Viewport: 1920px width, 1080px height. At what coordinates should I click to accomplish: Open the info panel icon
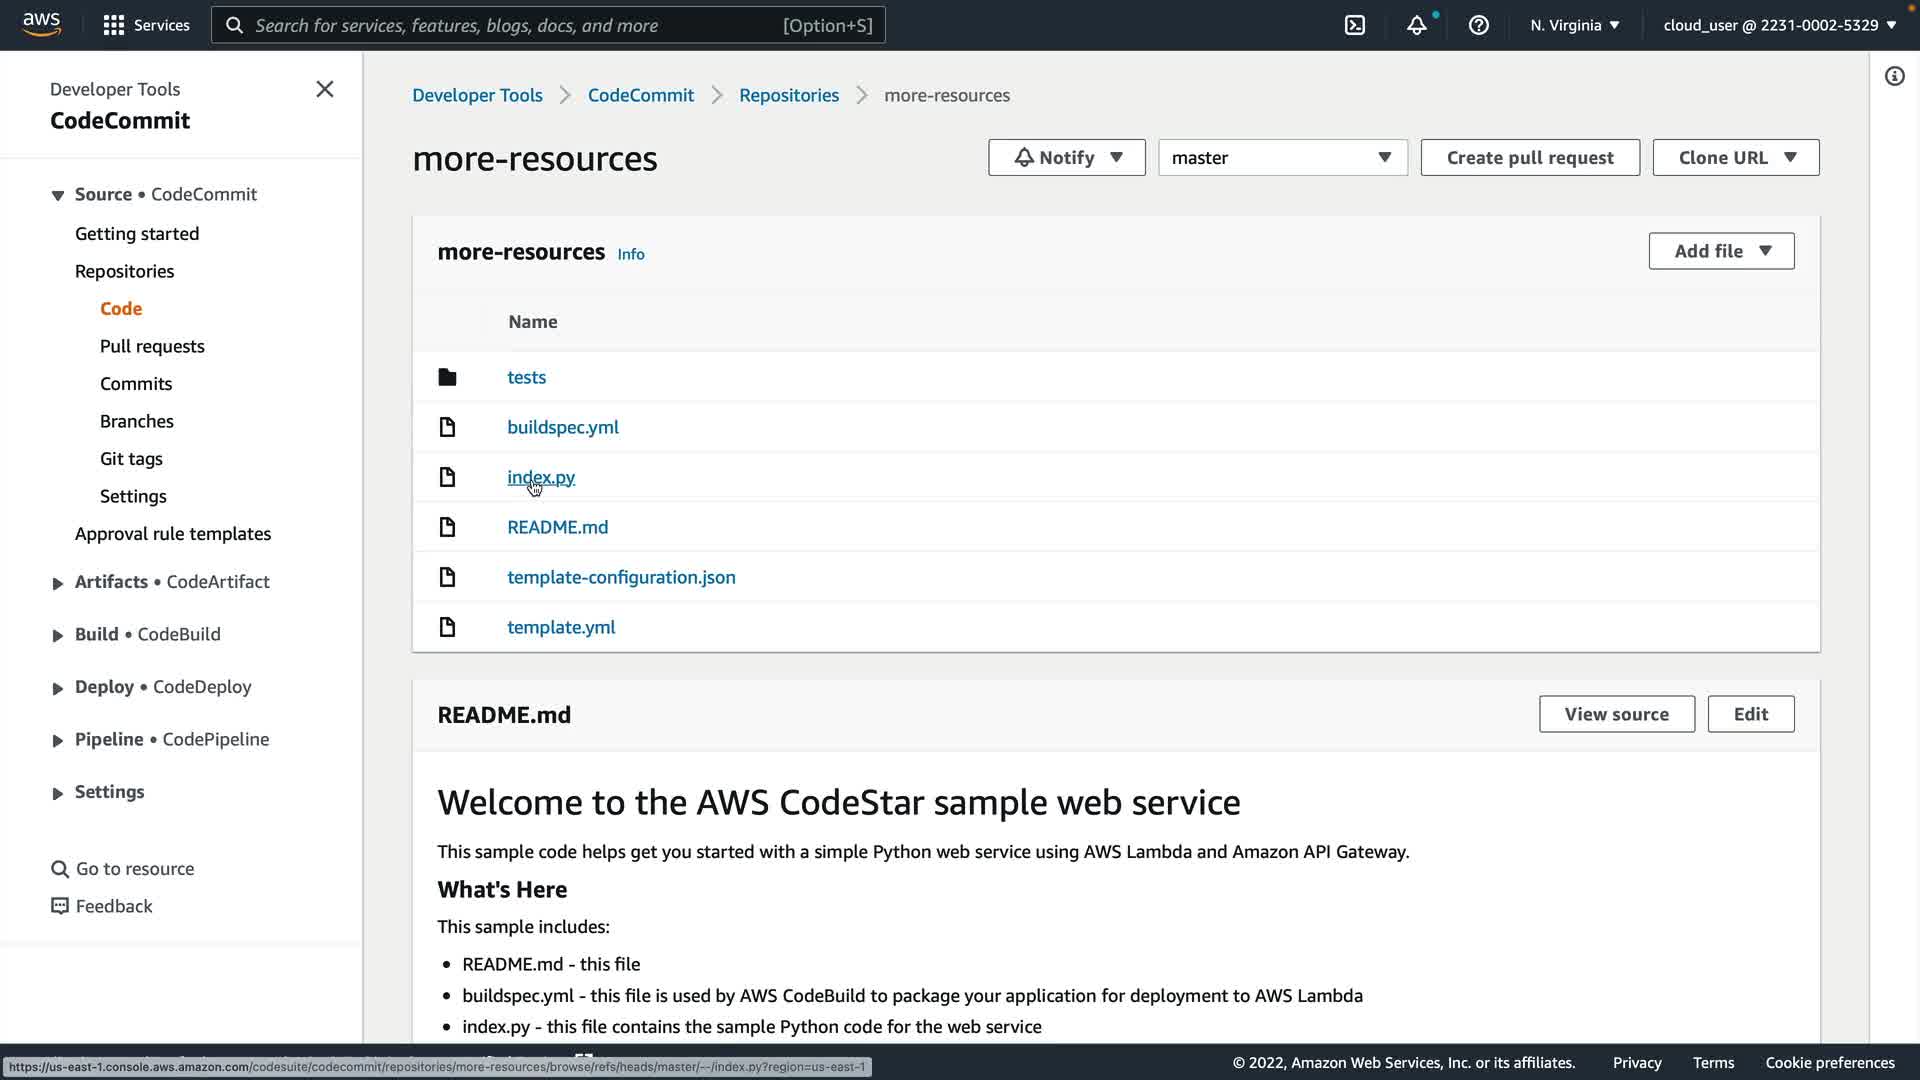[x=1894, y=76]
